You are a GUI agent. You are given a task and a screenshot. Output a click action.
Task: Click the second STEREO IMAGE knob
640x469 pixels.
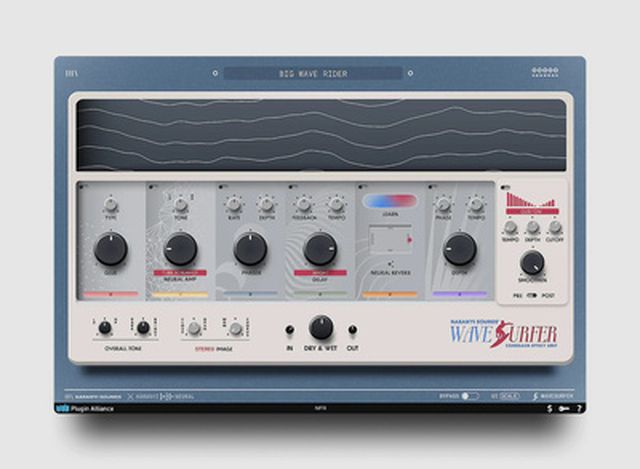pyautogui.click(x=236, y=328)
